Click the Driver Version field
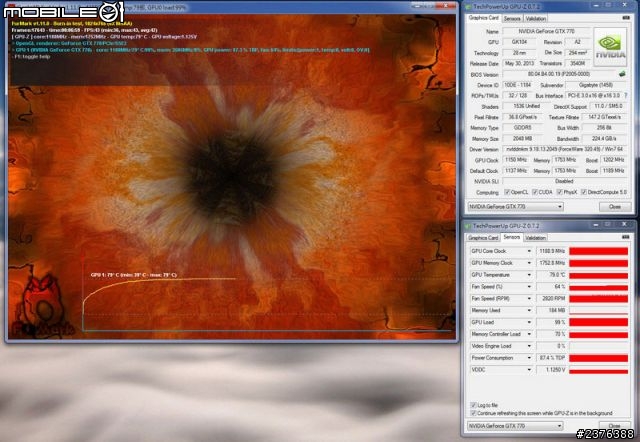This screenshot has height=442, width=640. point(565,149)
